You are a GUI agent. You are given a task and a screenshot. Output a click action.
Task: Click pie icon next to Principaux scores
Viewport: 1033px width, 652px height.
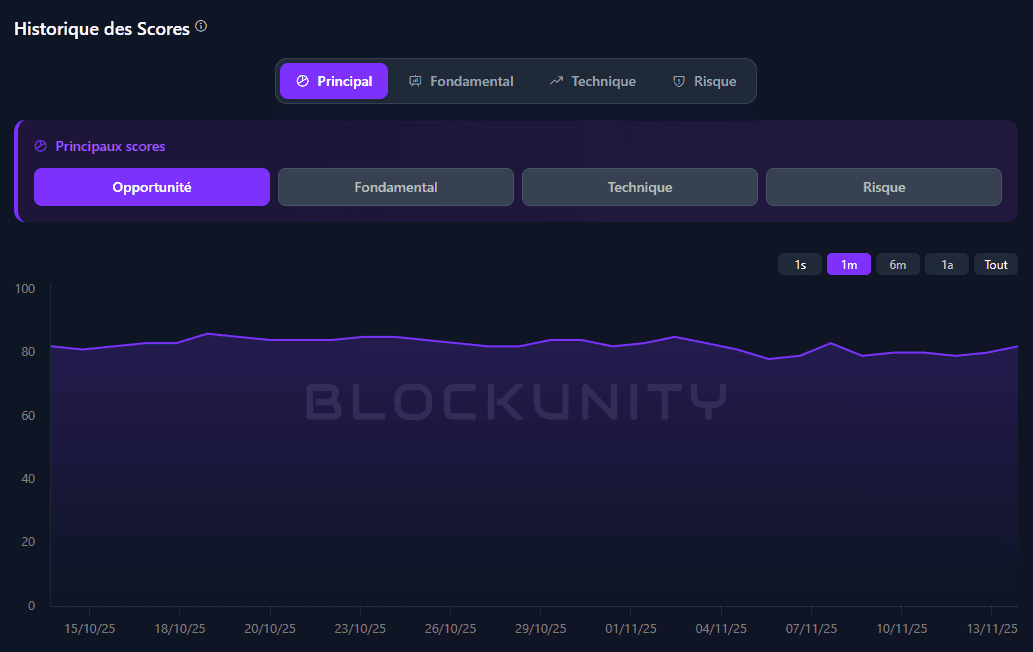41,146
